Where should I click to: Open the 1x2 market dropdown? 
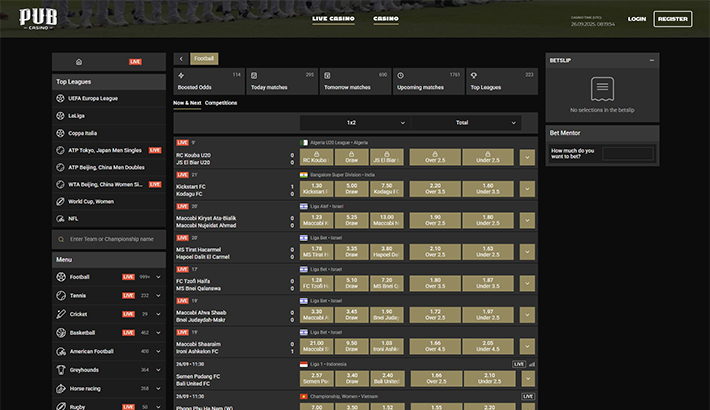(351, 123)
